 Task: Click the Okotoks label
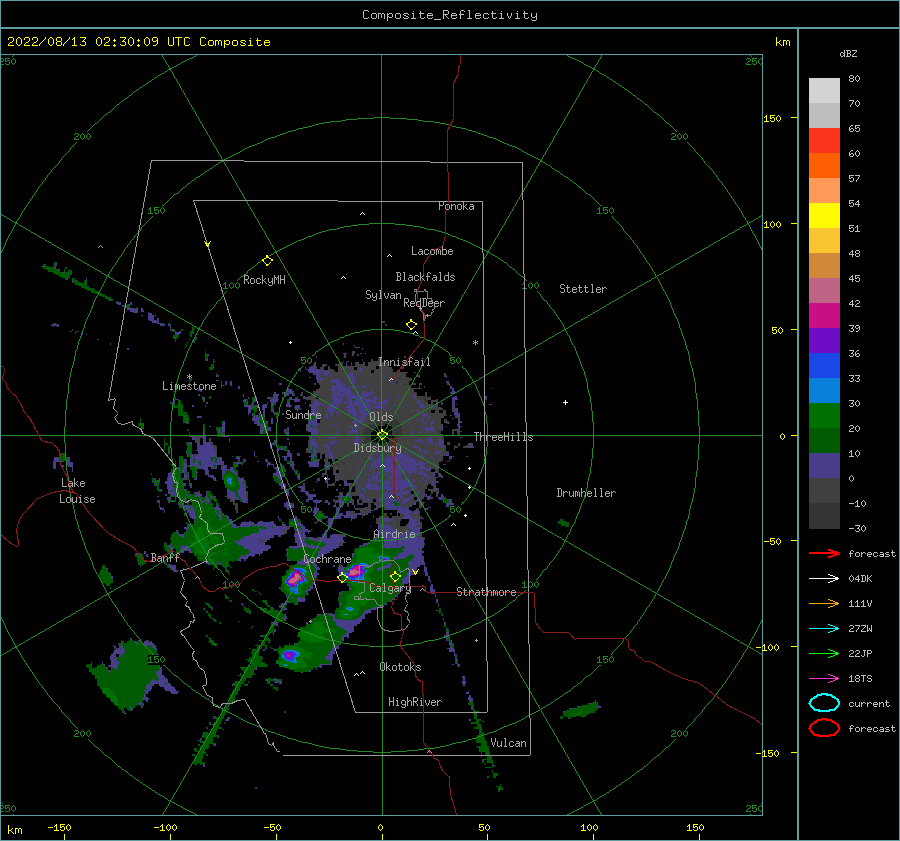(x=400, y=667)
